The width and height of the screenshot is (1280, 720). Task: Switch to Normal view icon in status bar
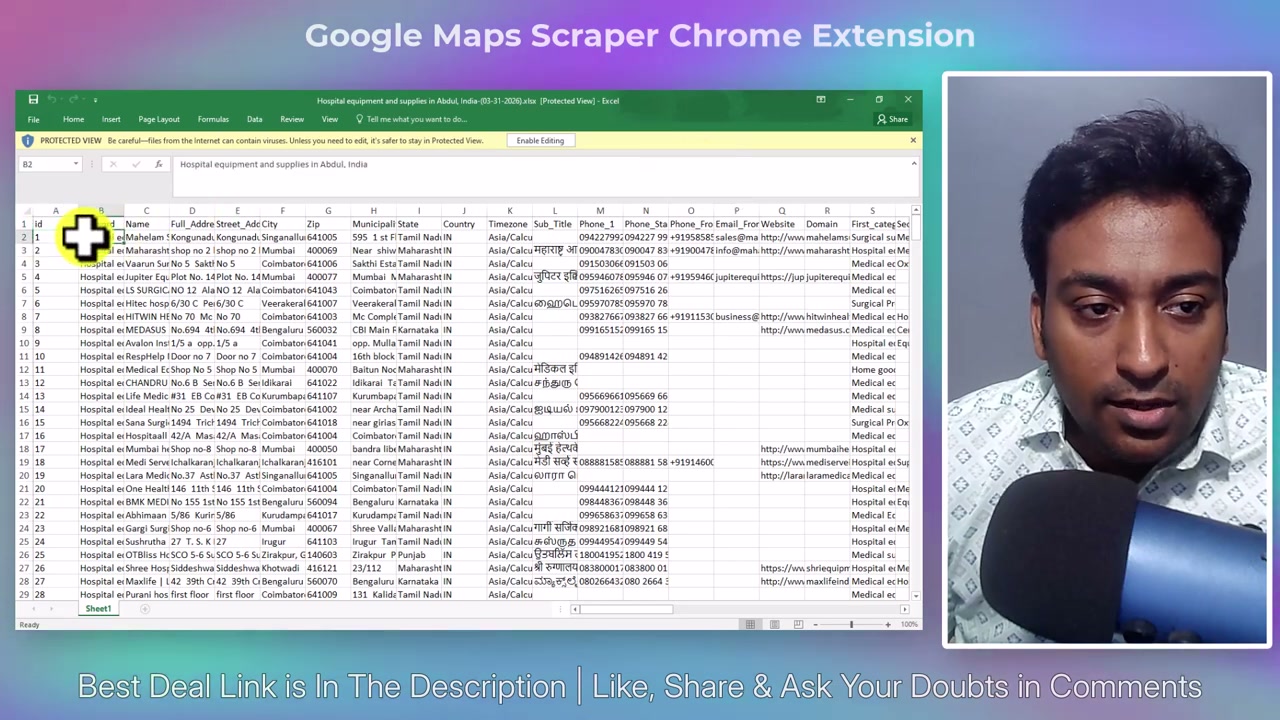click(x=750, y=625)
